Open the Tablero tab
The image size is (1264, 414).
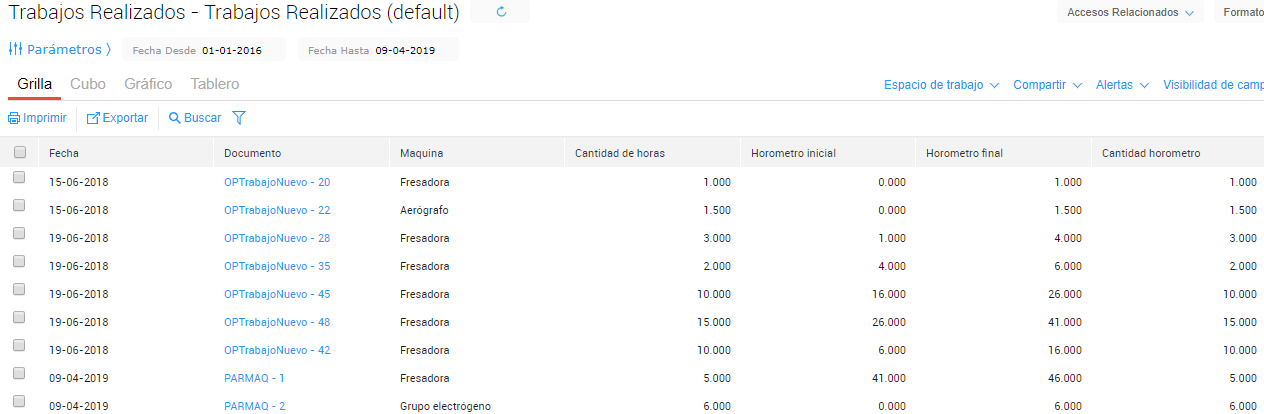tap(214, 84)
